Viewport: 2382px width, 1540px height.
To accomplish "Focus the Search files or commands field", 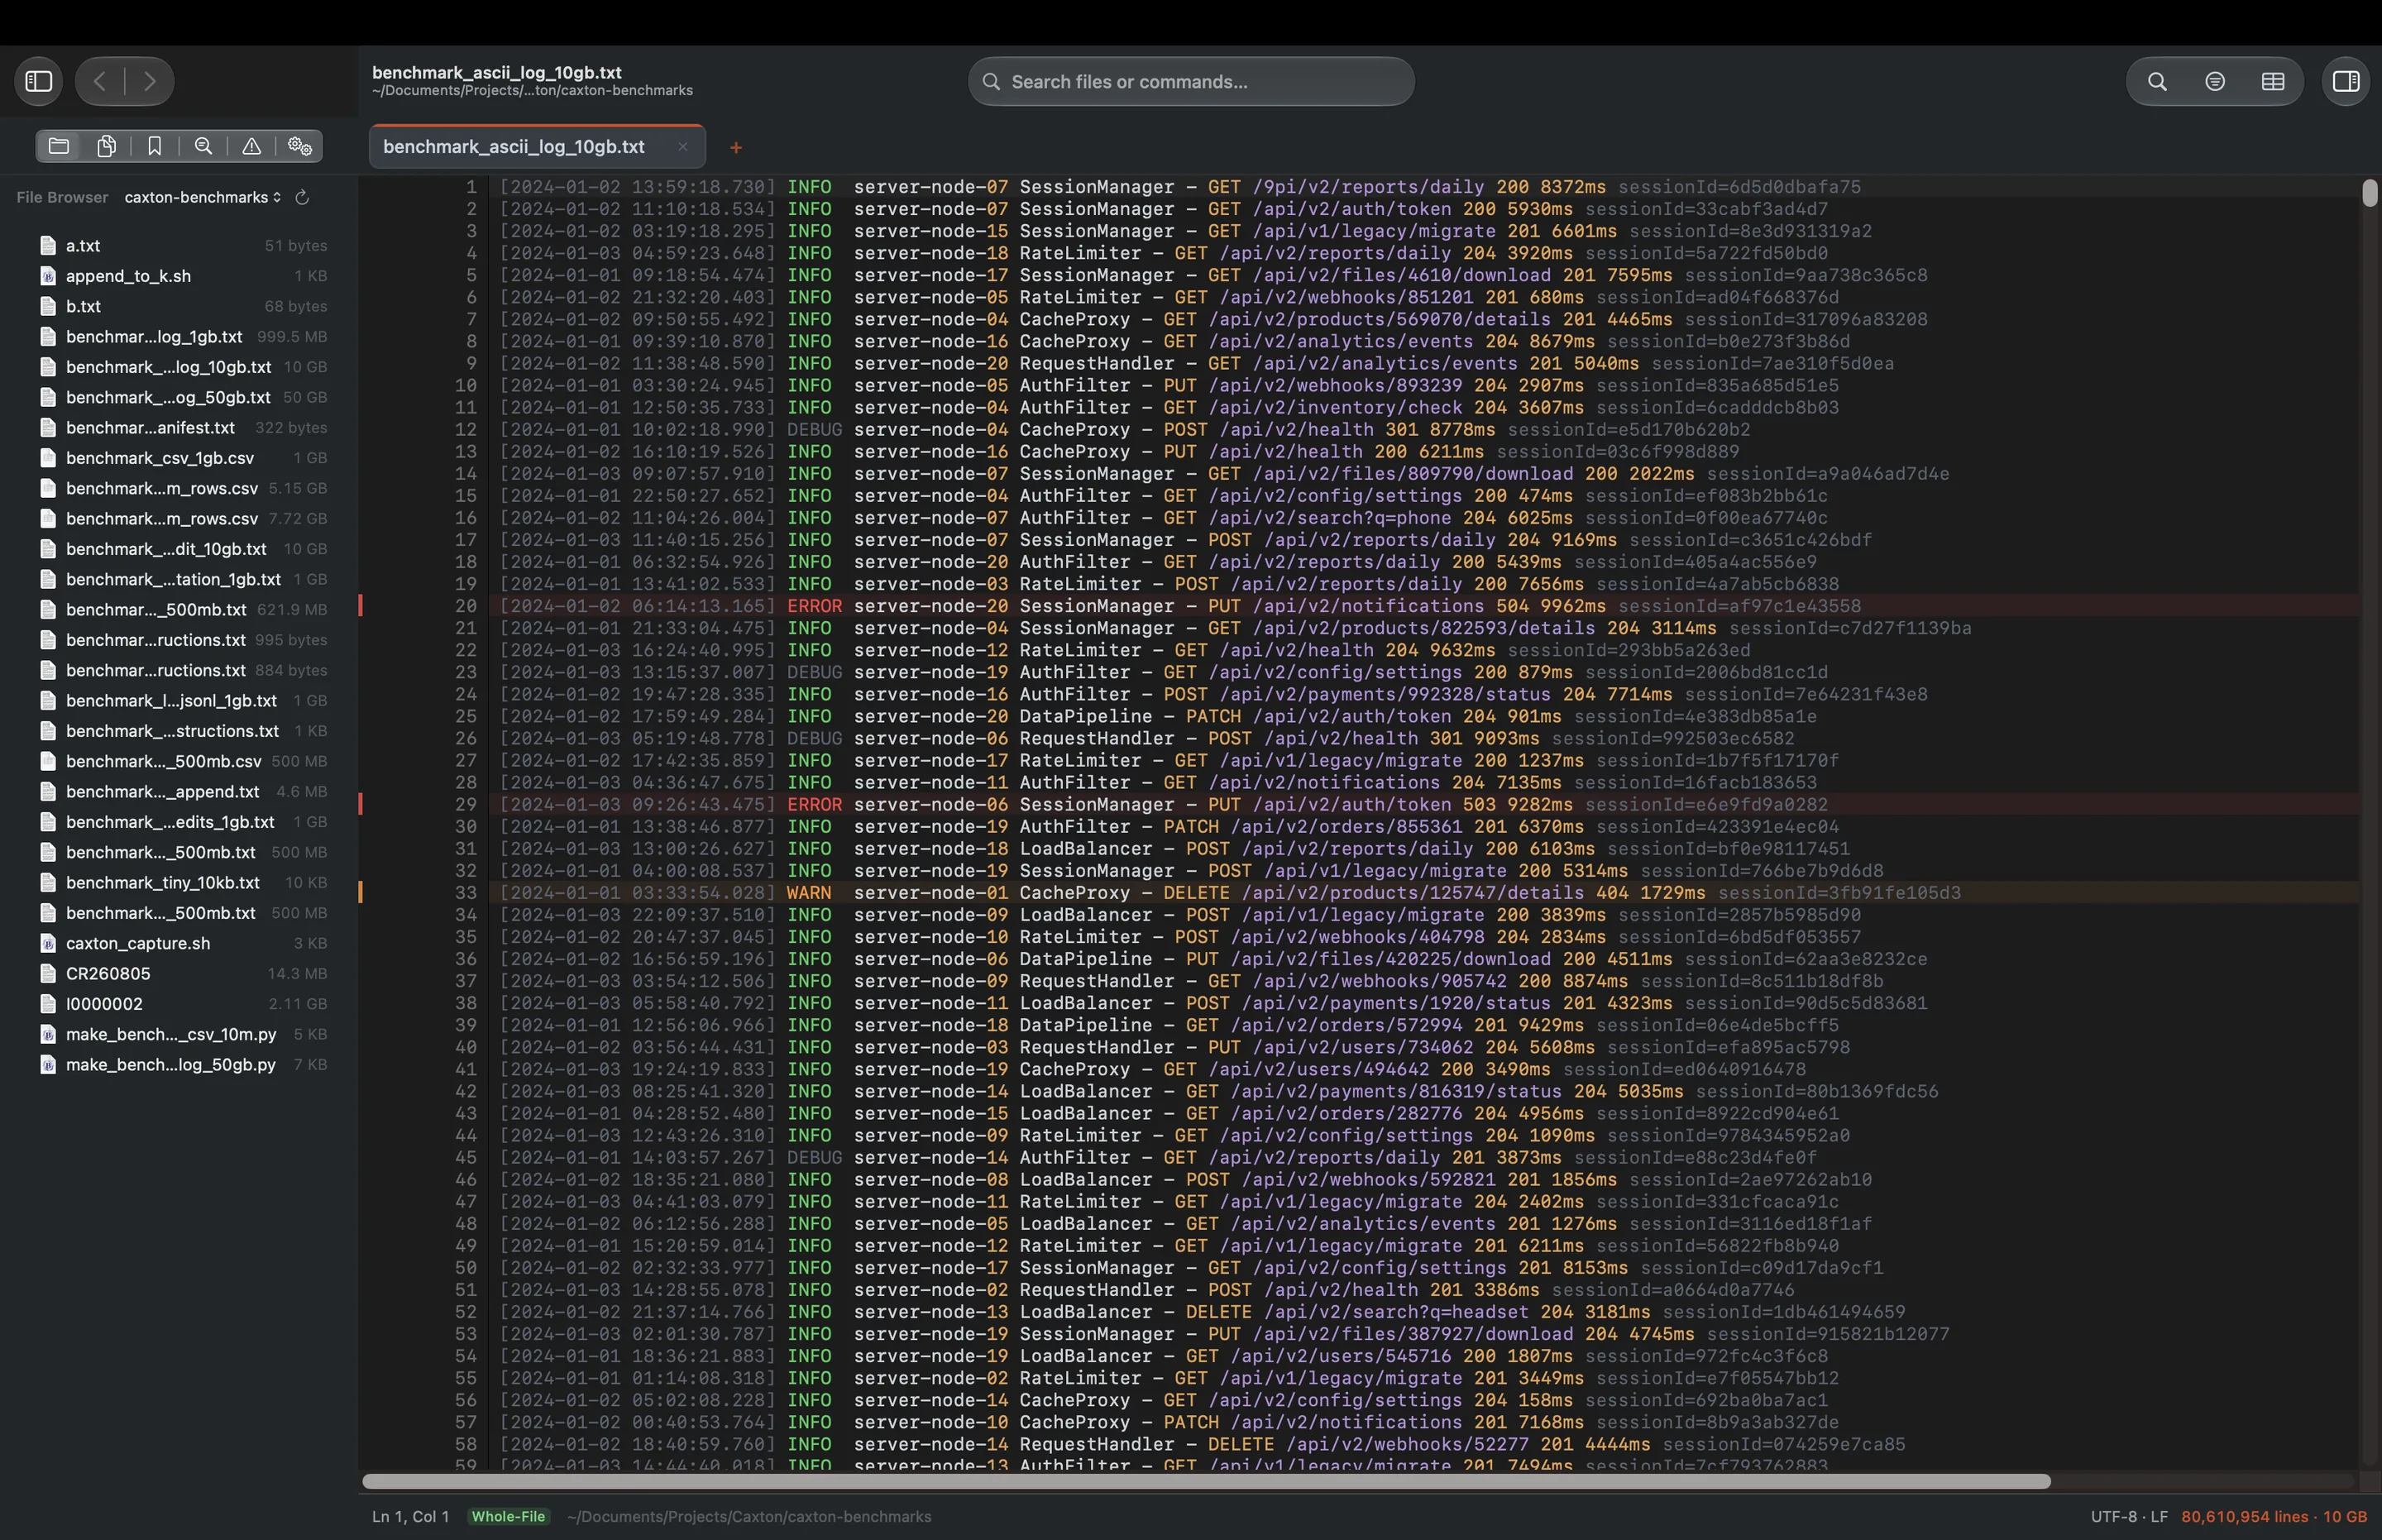I will pyautogui.click(x=1191, y=81).
